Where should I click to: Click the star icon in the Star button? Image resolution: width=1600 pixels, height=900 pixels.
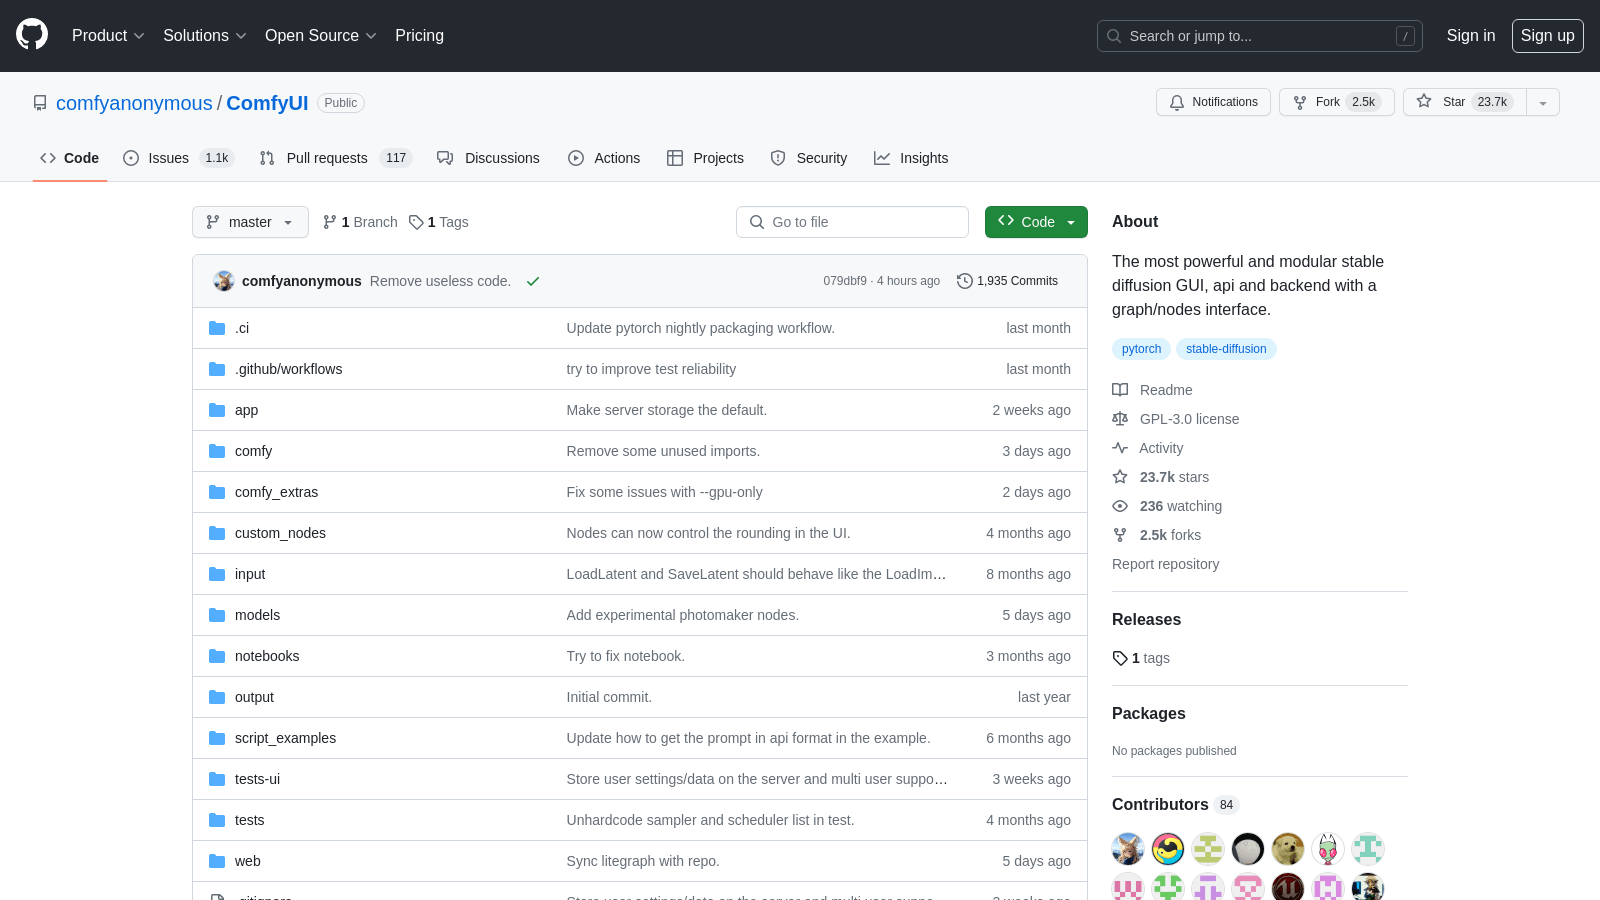(1424, 102)
